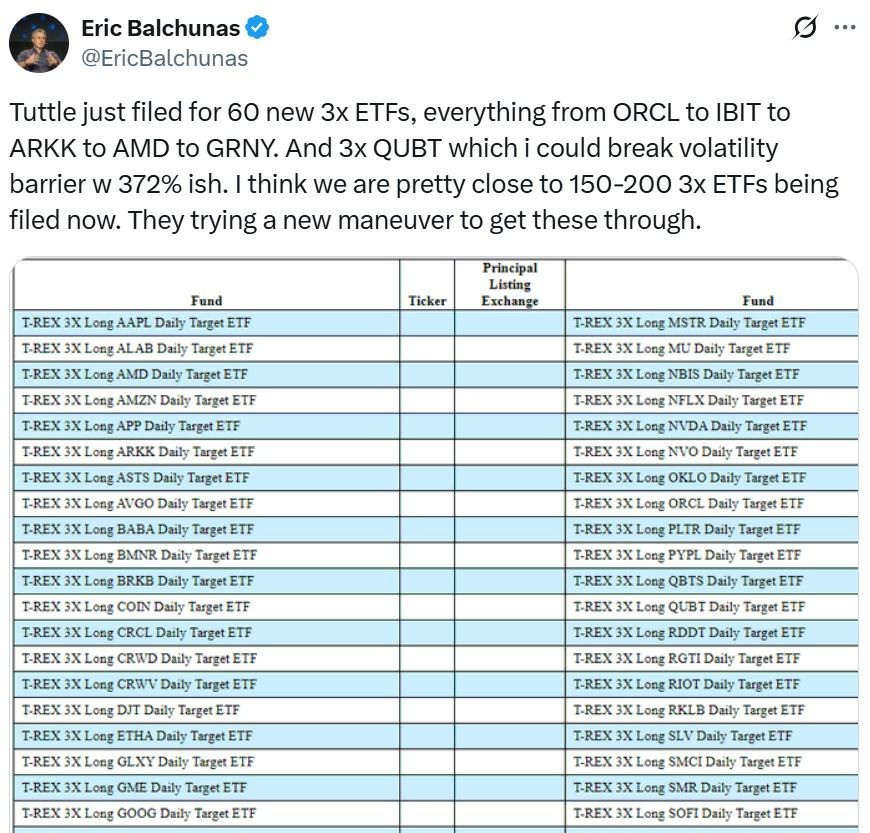Select the T-REX 3X Long QUBT row

click(x=689, y=607)
